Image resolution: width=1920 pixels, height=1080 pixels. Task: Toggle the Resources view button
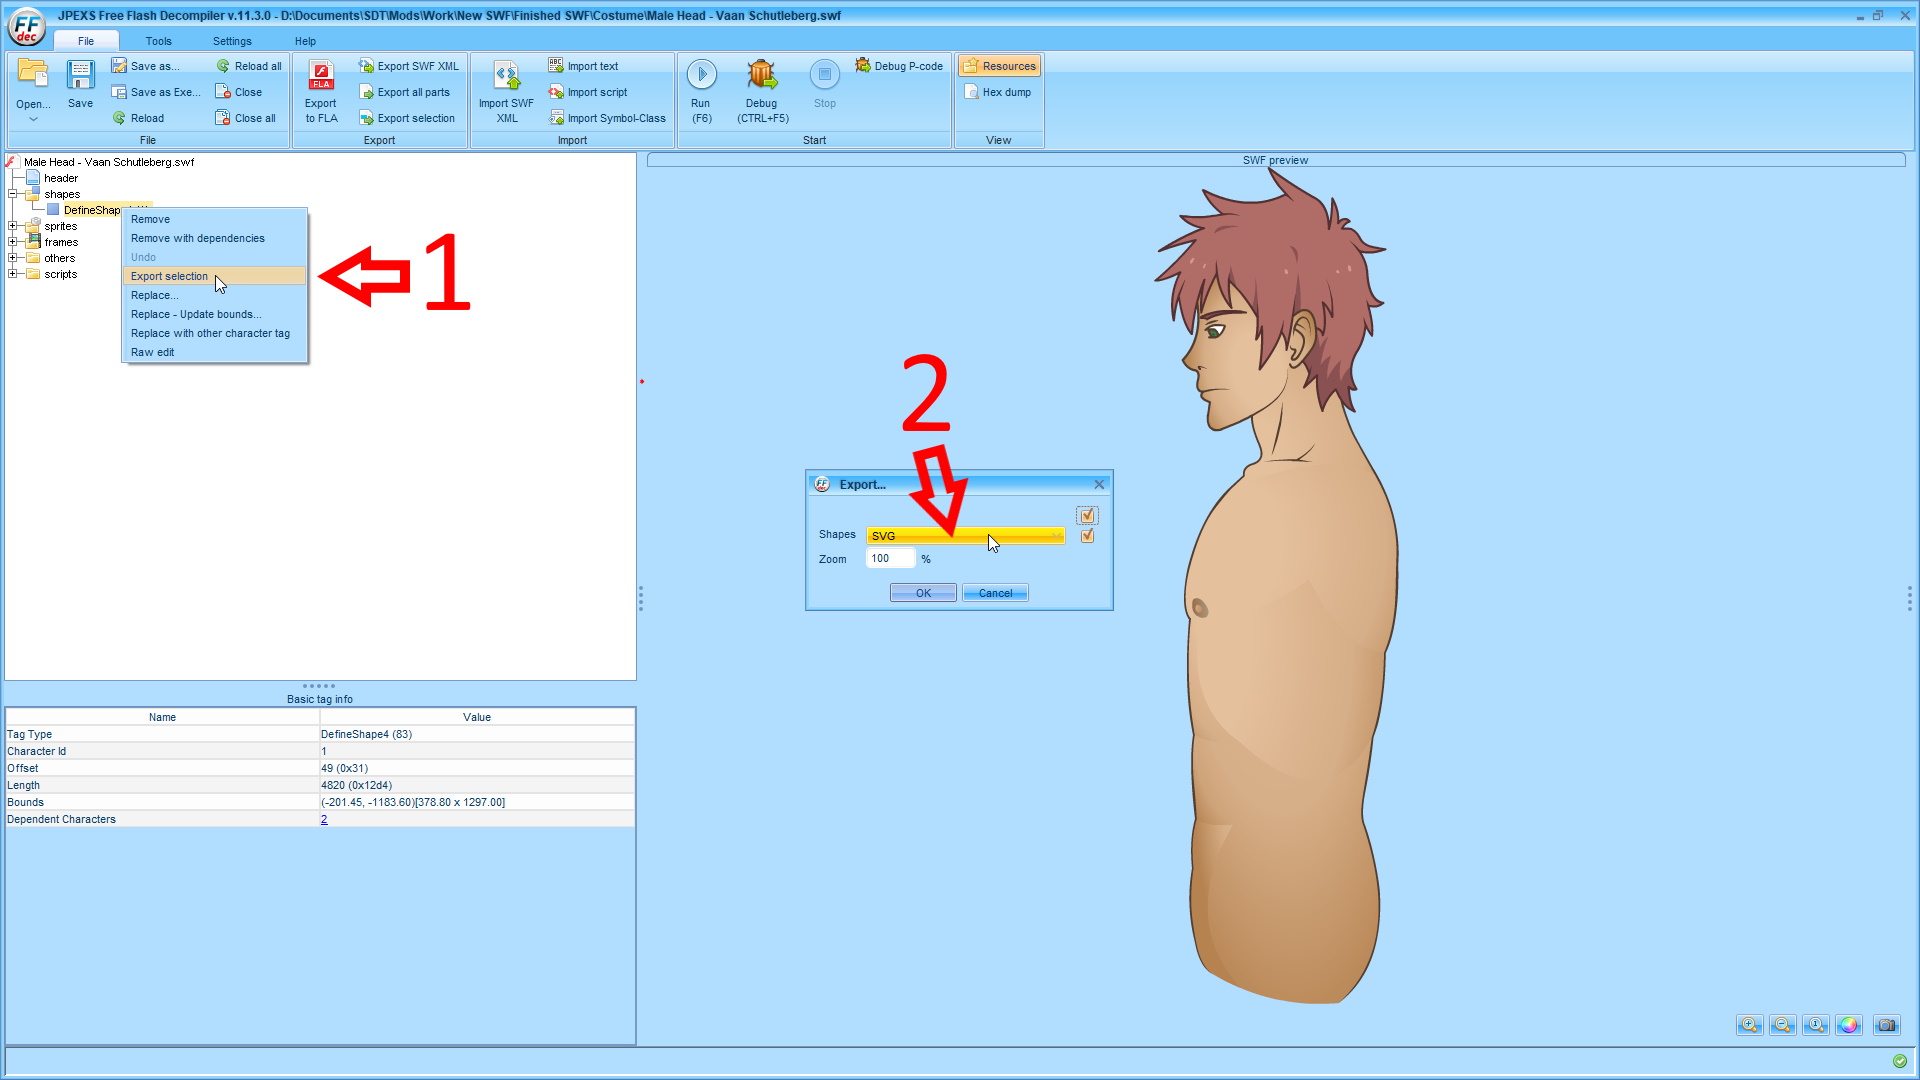(999, 66)
